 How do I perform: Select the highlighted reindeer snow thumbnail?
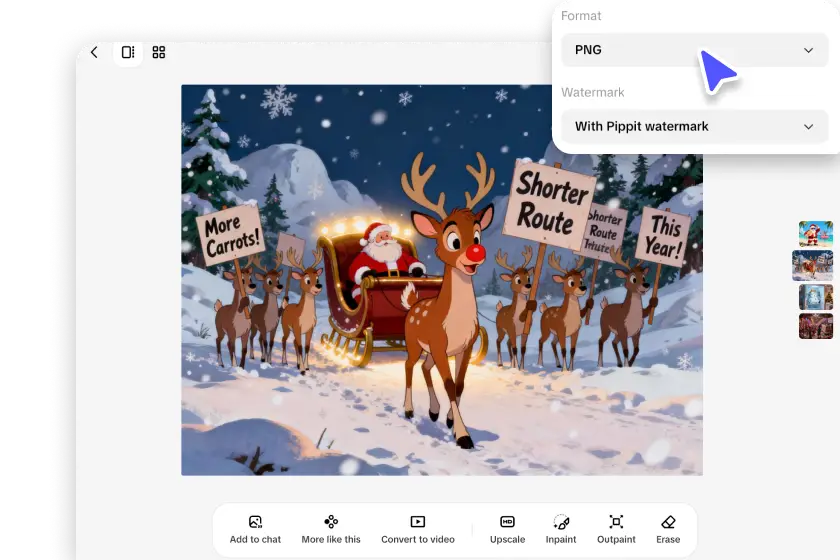(x=812, y=265)
